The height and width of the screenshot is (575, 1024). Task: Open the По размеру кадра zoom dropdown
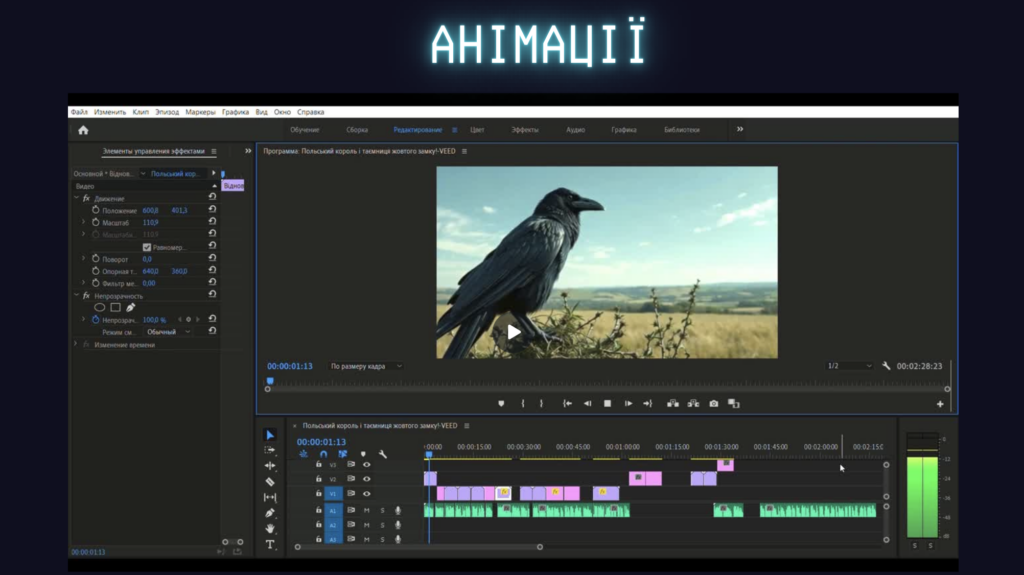click(366, 366)
